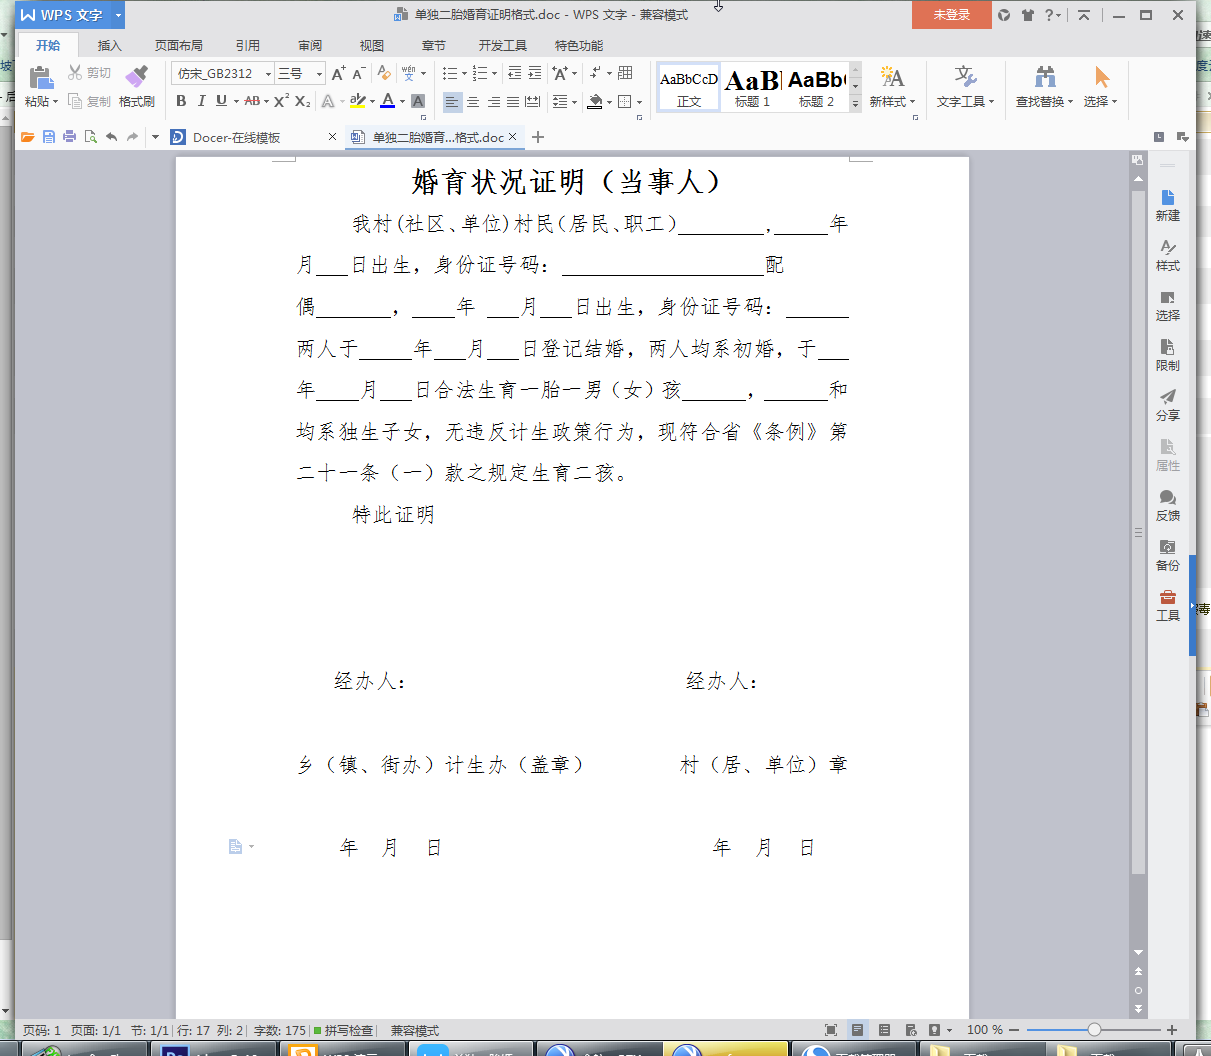Toggle bold formatting
1211x1056 pixels.
[x=181, y=101]
